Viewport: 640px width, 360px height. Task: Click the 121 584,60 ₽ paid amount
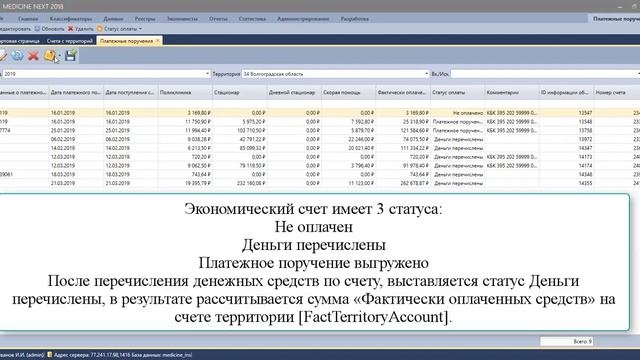(414, 131)
